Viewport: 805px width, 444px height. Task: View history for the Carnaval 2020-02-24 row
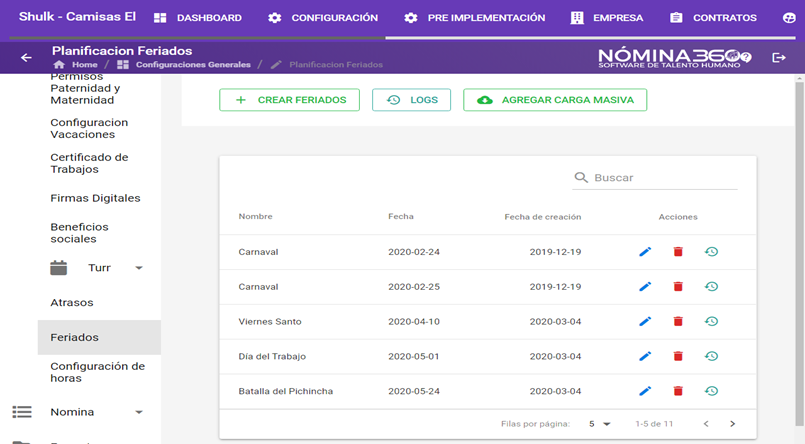pos(711,252)
